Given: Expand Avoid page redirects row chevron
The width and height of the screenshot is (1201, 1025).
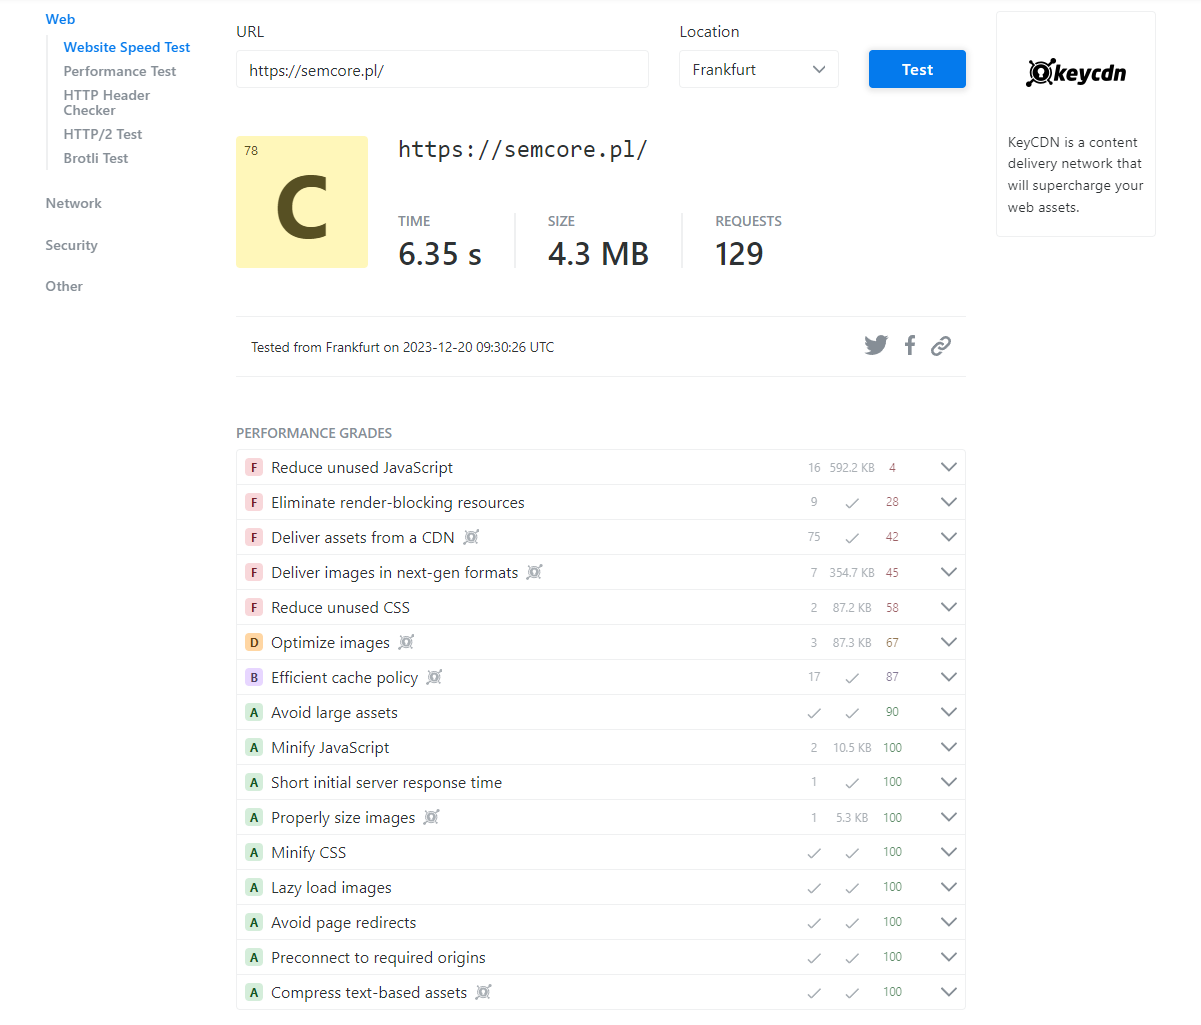Looking at the screenshot, I should [x=949, y=922].
